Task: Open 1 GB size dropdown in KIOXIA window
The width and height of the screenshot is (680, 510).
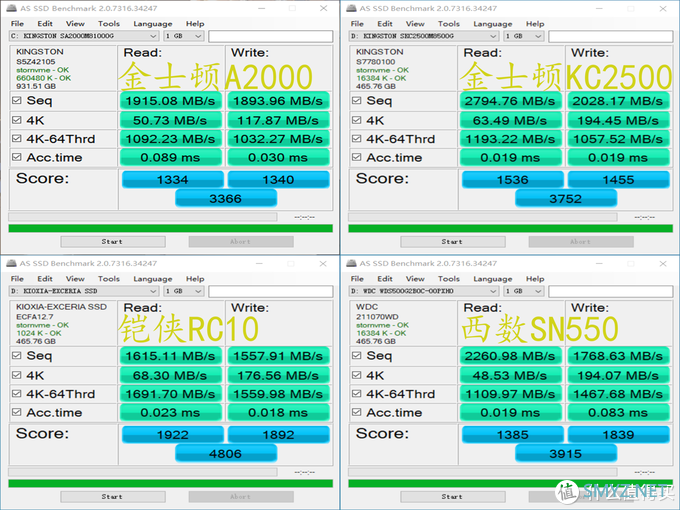Action: 183,291
